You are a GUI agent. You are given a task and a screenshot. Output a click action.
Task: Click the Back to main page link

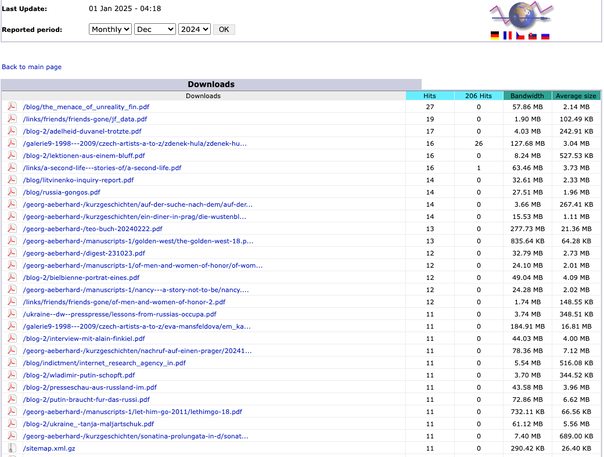click(32, 67)
